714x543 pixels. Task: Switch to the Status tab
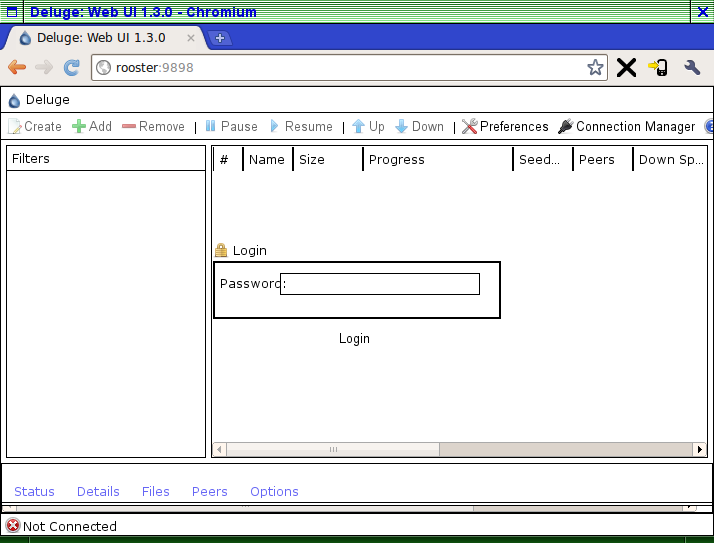(34, 492)
